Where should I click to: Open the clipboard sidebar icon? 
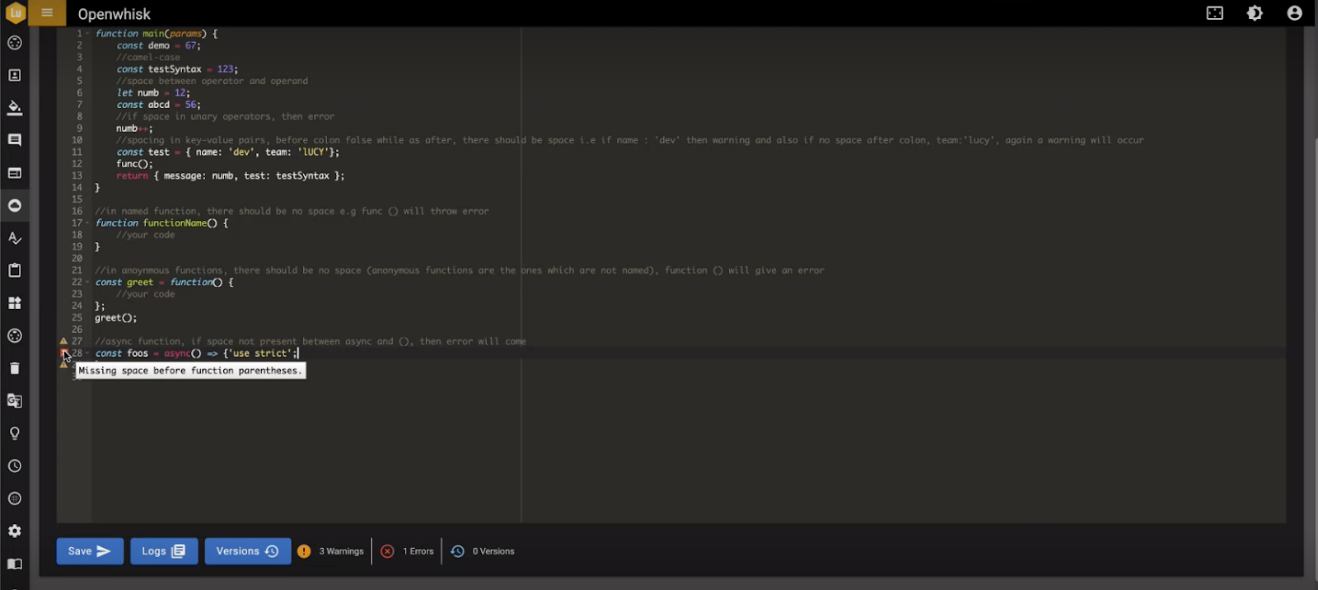point(14,270)
